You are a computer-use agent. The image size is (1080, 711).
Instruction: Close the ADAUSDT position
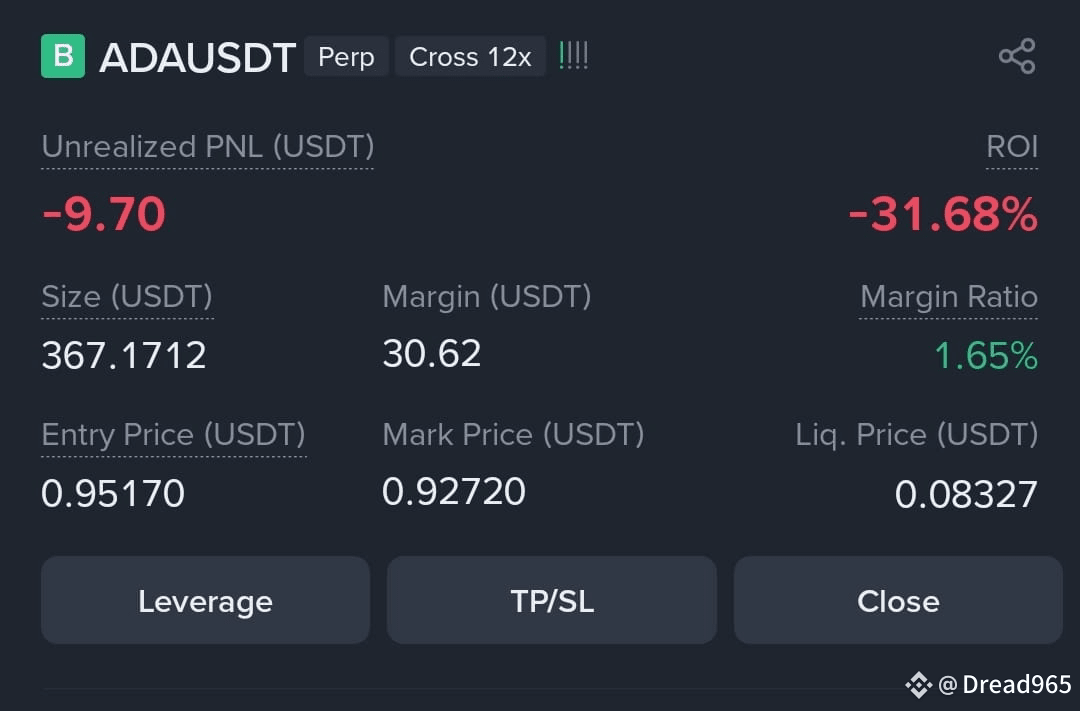tap(898, 600)
